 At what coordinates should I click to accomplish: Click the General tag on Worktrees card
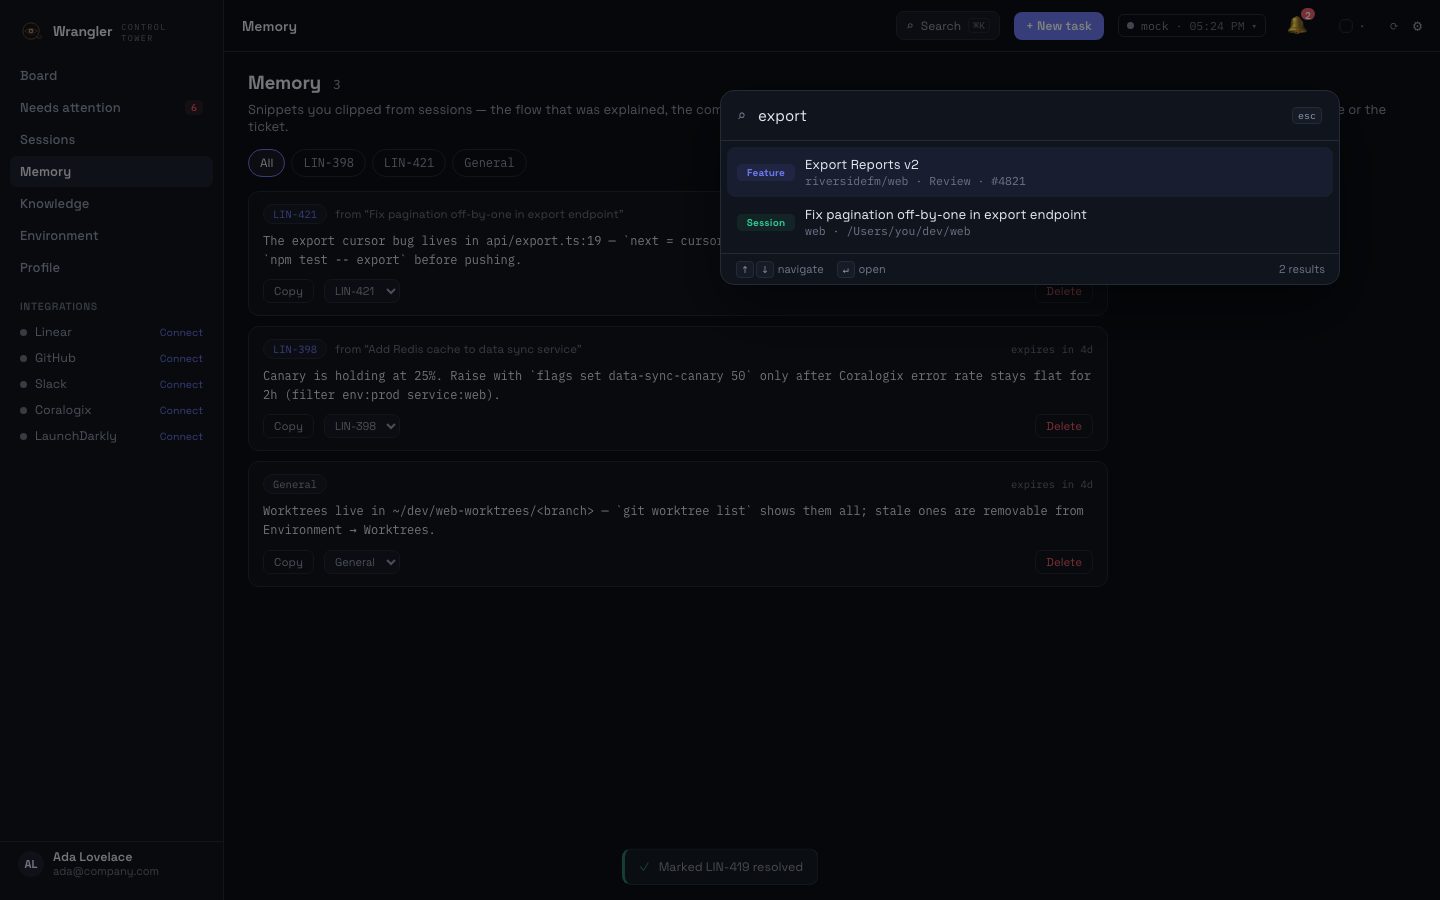click(295, 484)
